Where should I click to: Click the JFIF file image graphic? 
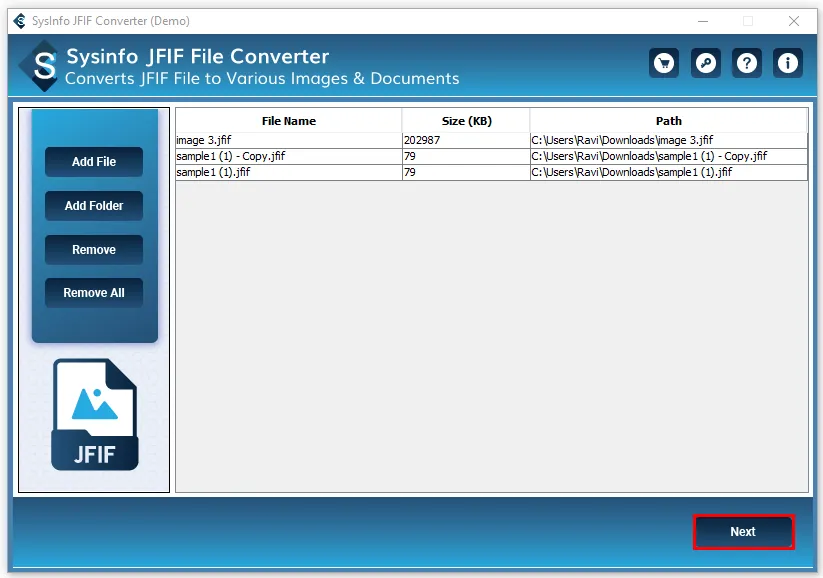(94, 414)
